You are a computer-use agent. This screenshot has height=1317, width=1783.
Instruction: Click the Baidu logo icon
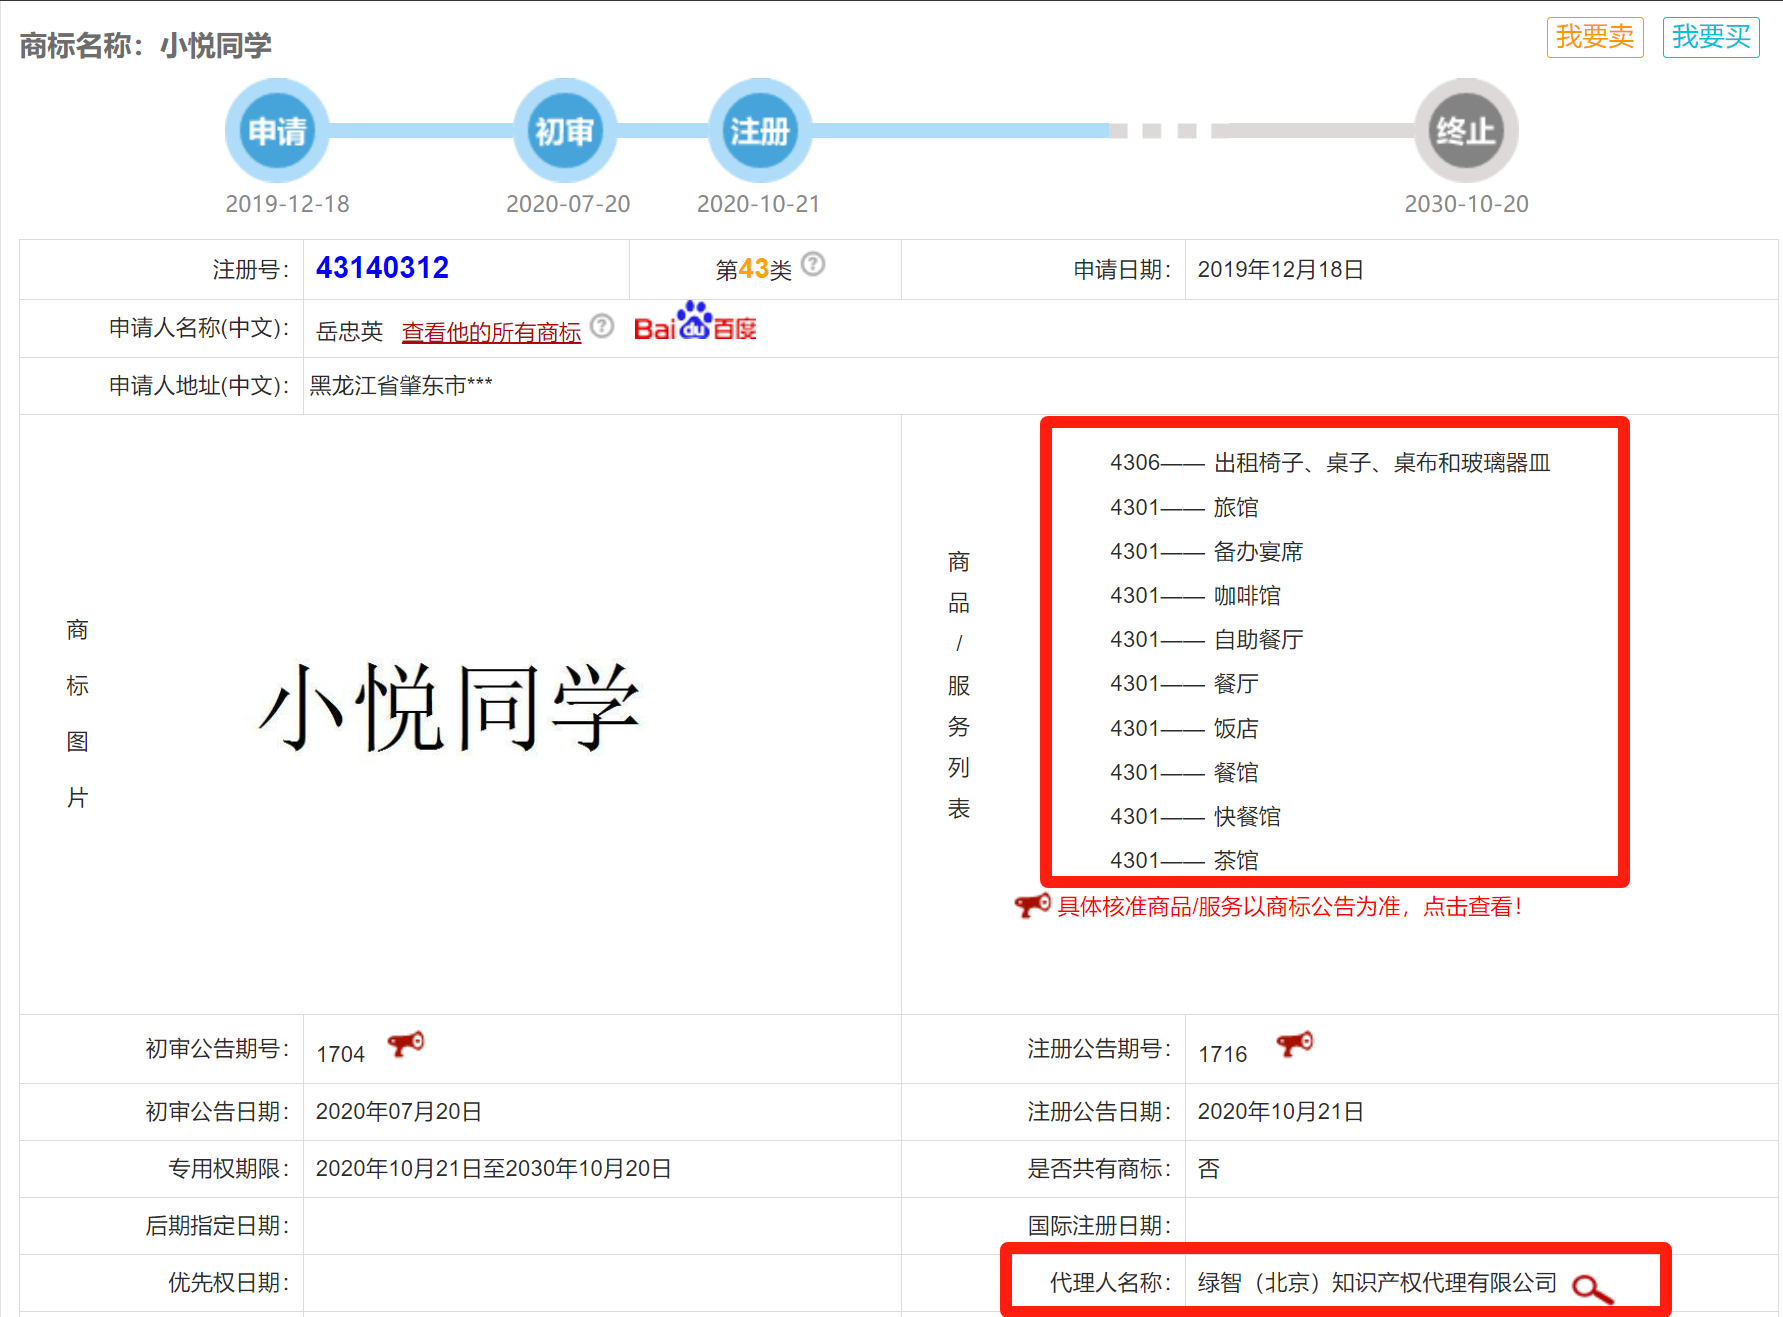point(695,323)
